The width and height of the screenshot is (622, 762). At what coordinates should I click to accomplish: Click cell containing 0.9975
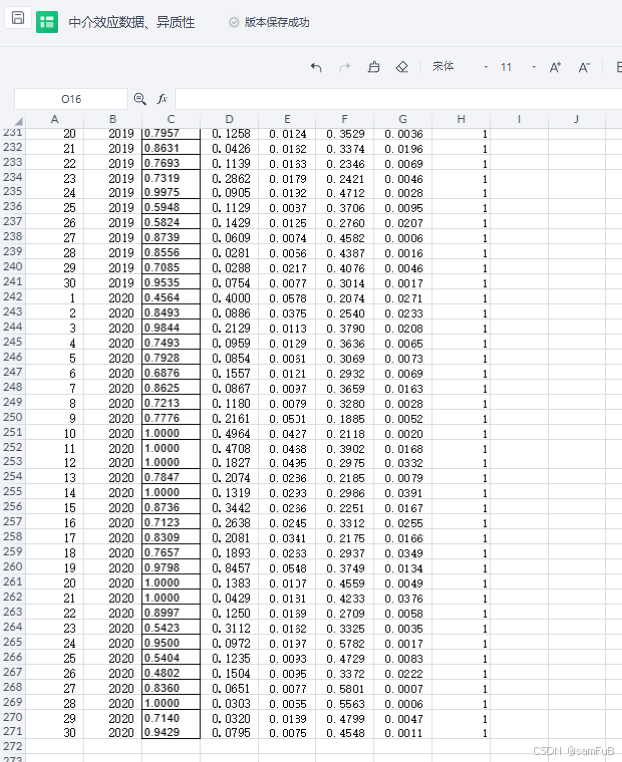171,192
